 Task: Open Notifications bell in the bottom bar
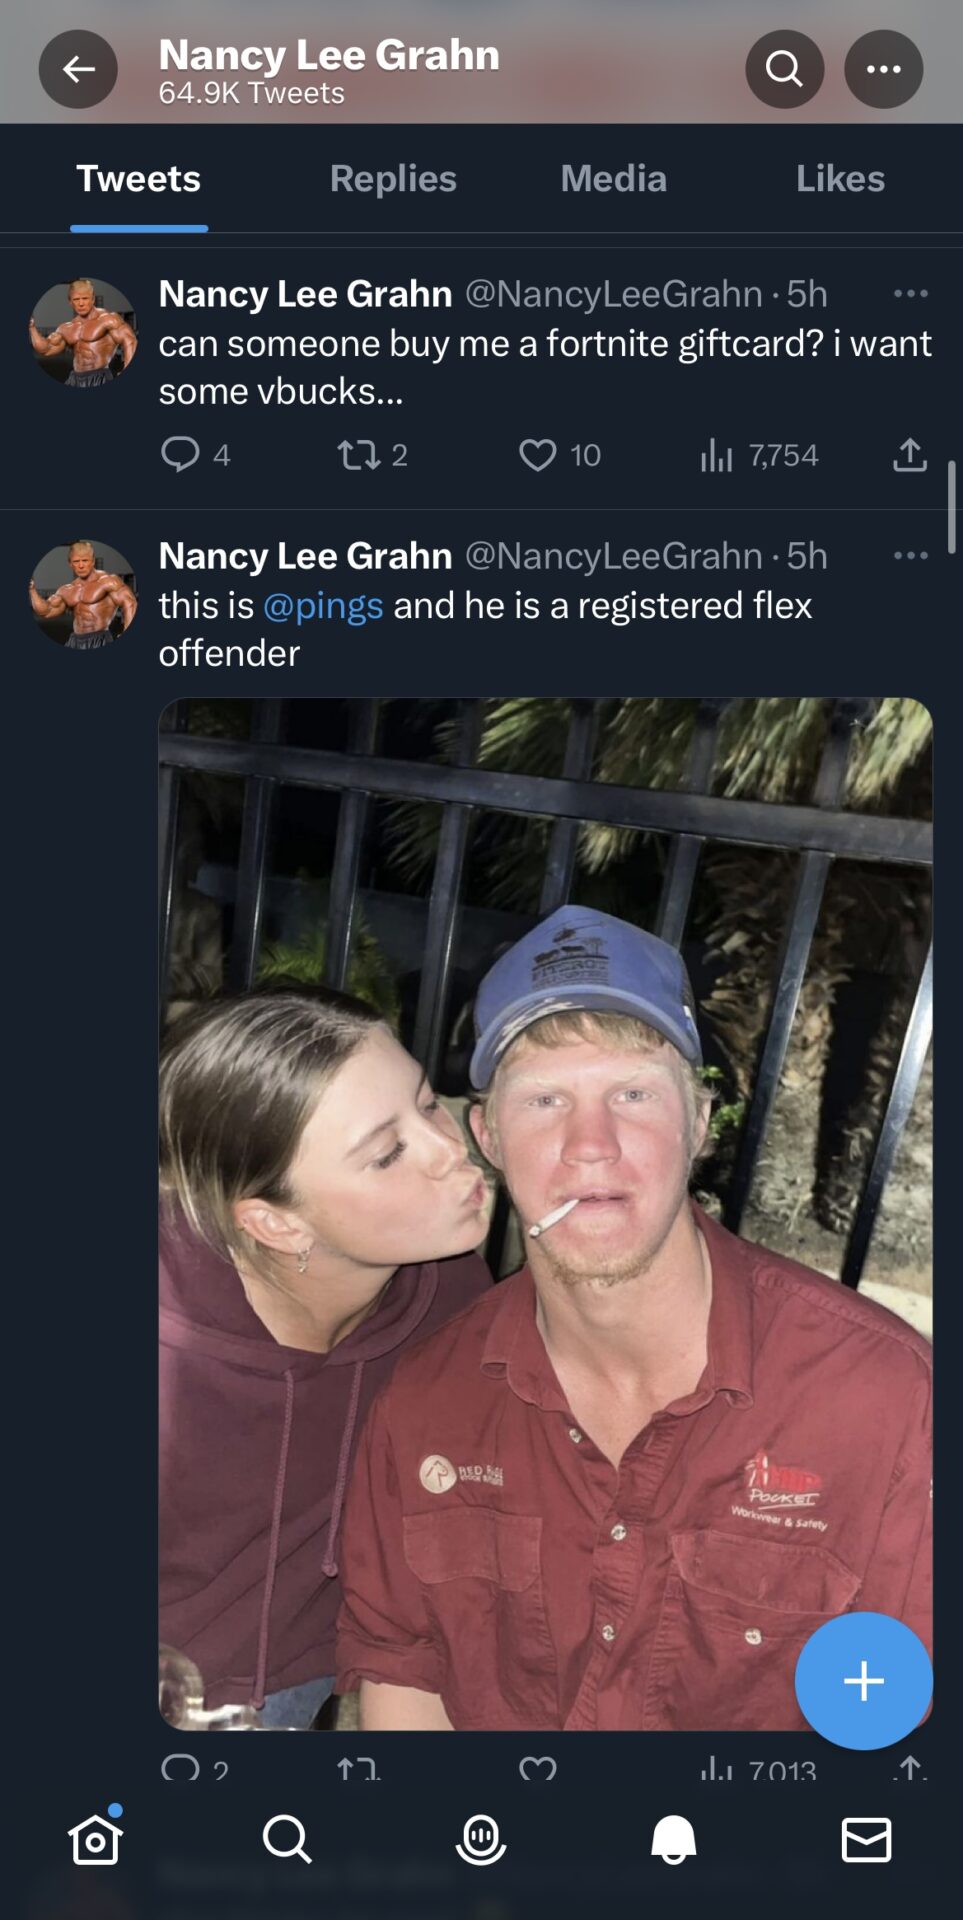click(x=674, y=1839)
